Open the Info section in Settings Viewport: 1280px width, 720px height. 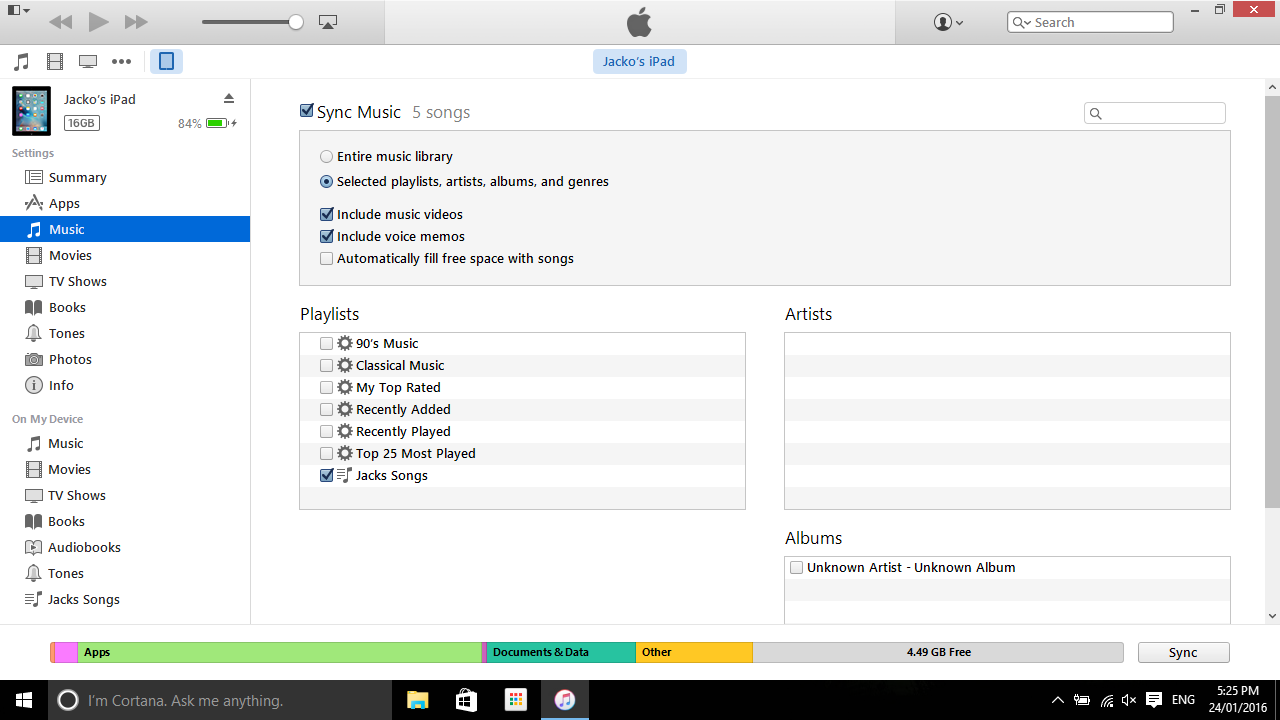tap(61, 385)
